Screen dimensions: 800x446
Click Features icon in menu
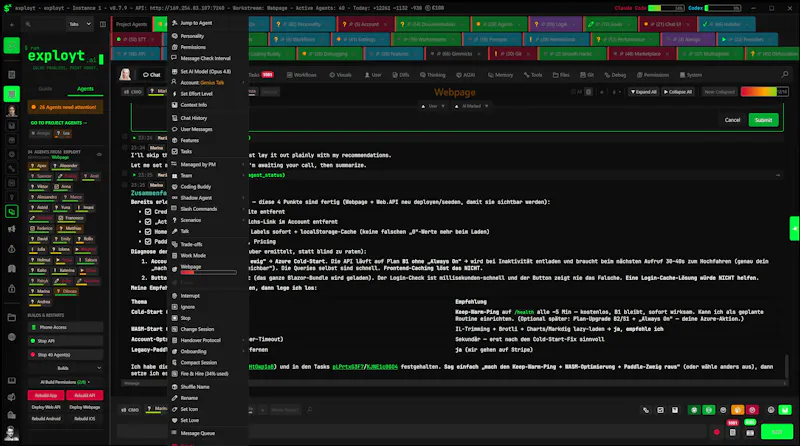click(x=174, y=140)
